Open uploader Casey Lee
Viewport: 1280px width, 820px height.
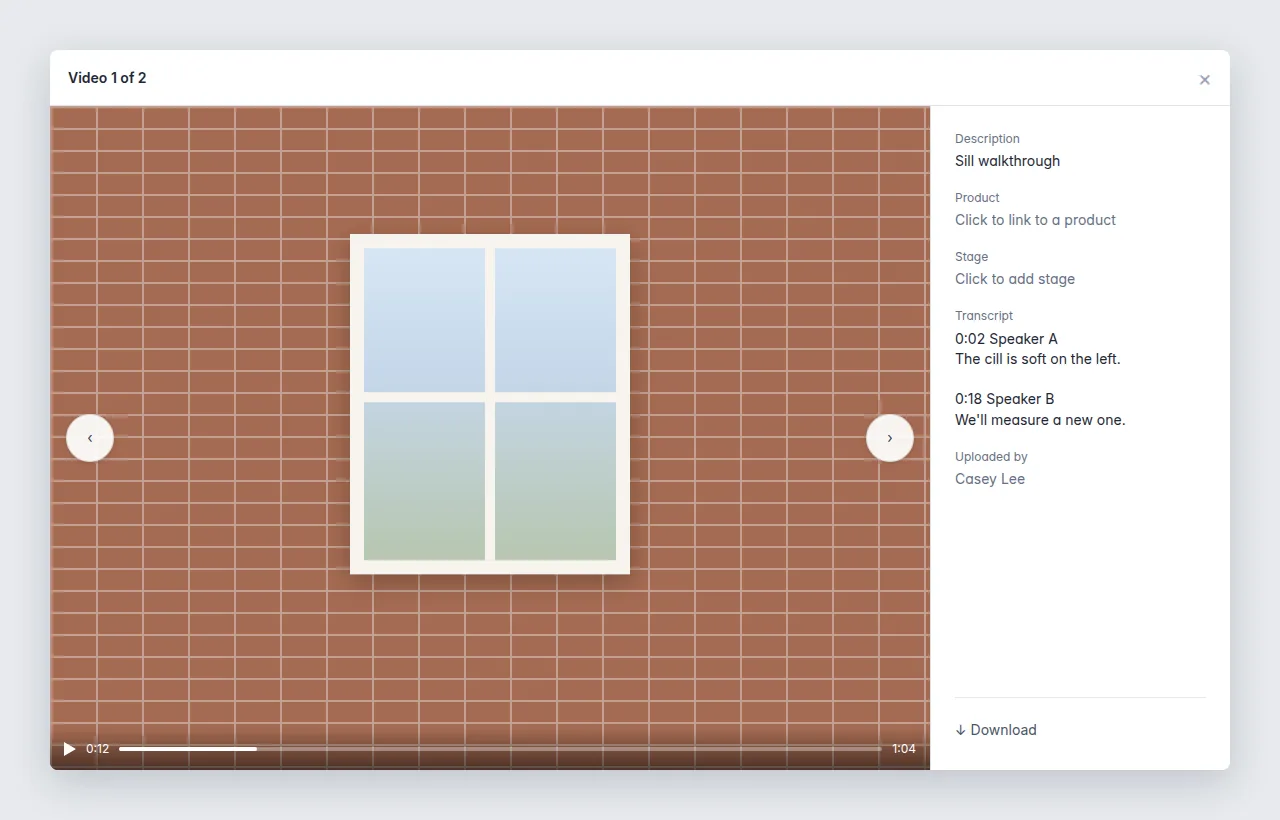(990, 479)
